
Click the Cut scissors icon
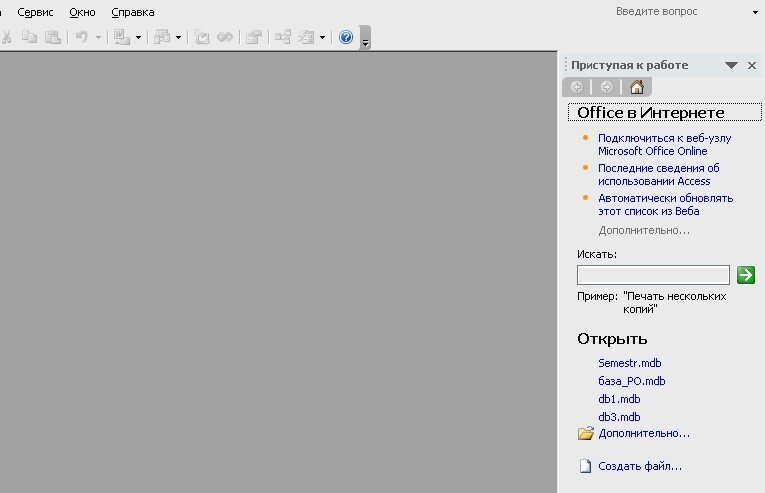(x=6, y=37)
